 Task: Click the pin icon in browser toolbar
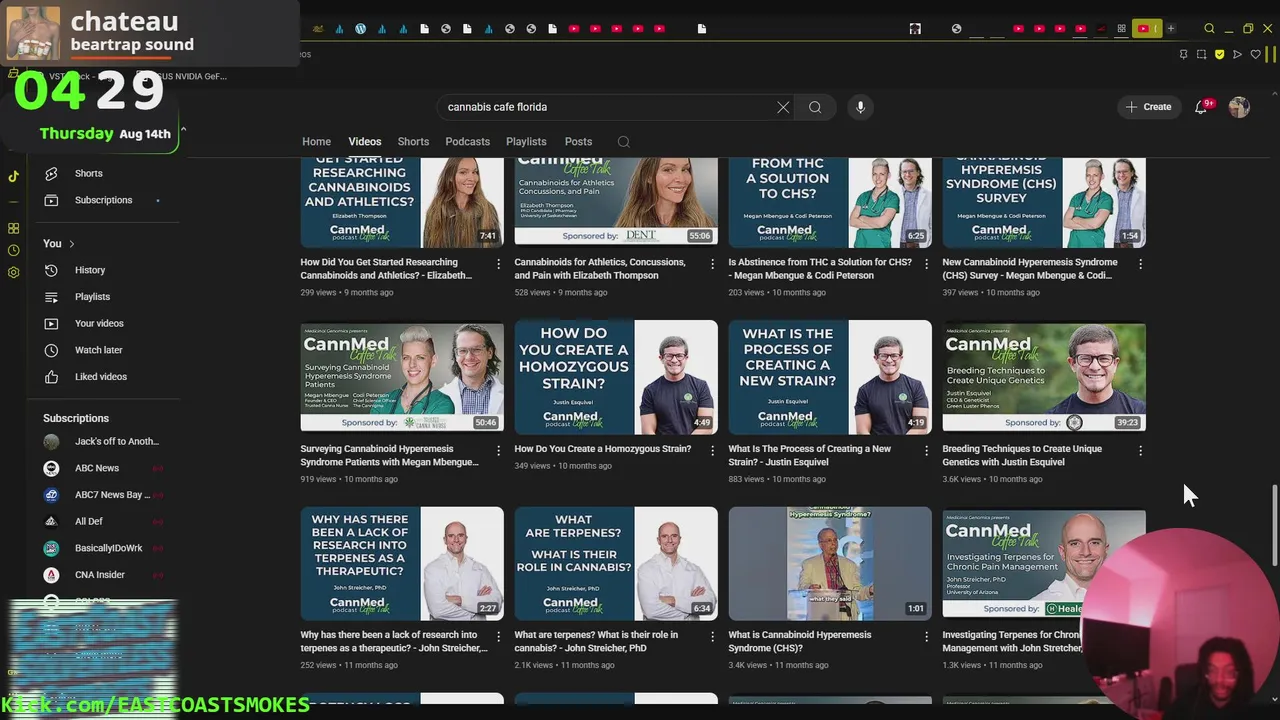(1183, 54)
